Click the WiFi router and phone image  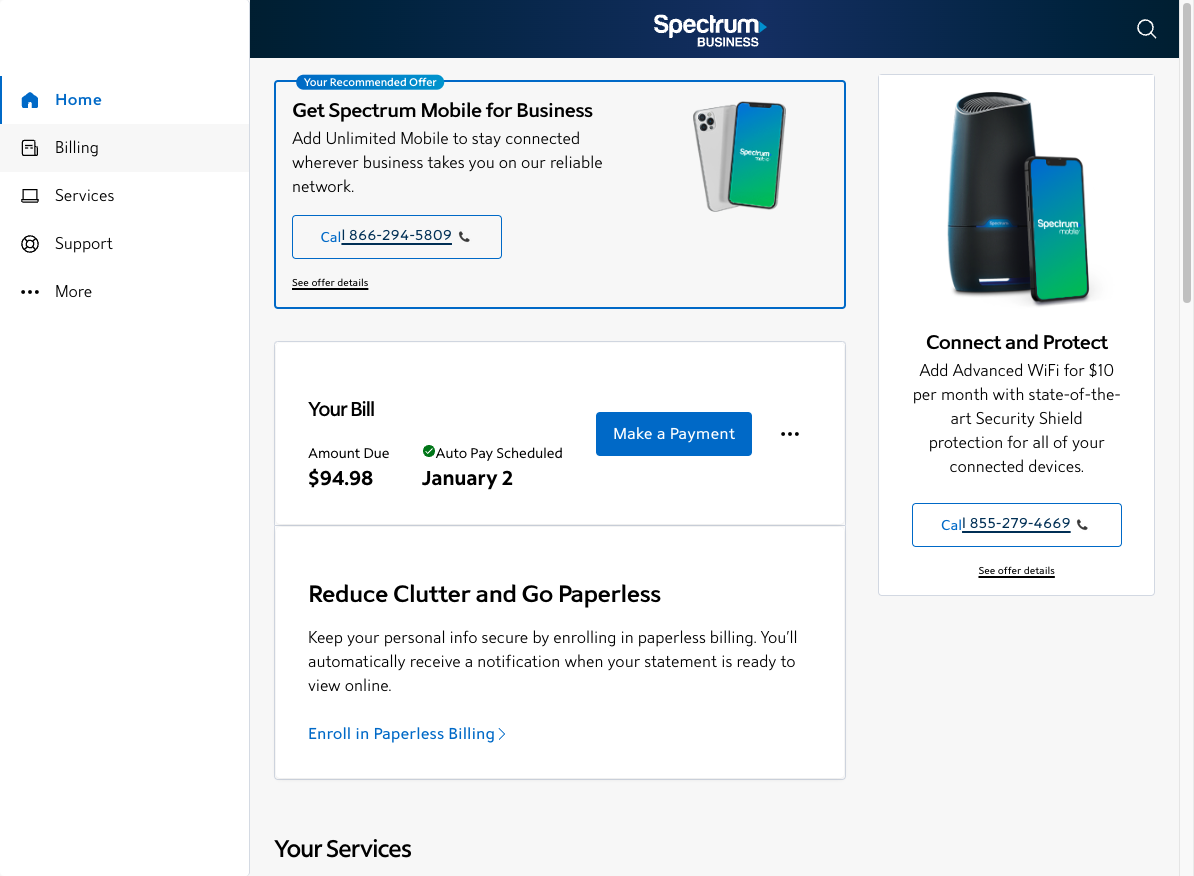tap(1017, 198)
